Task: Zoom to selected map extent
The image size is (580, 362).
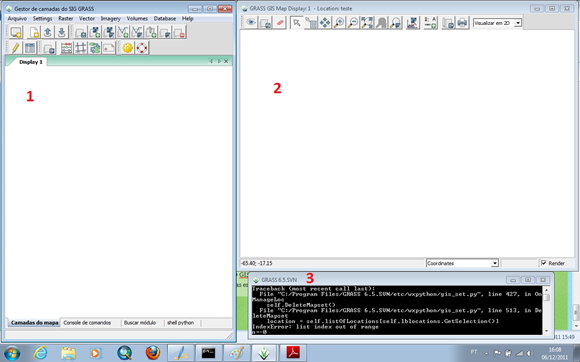Action: point(367,23)
